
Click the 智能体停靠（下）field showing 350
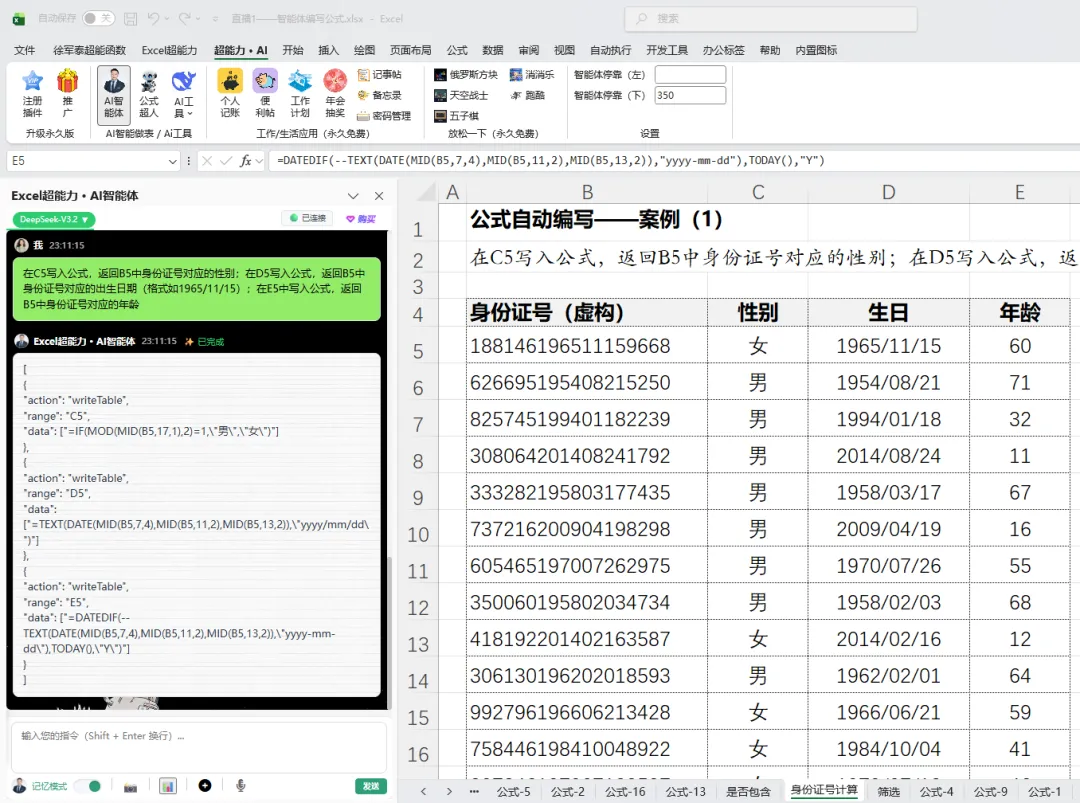click(x=690, y=95)
